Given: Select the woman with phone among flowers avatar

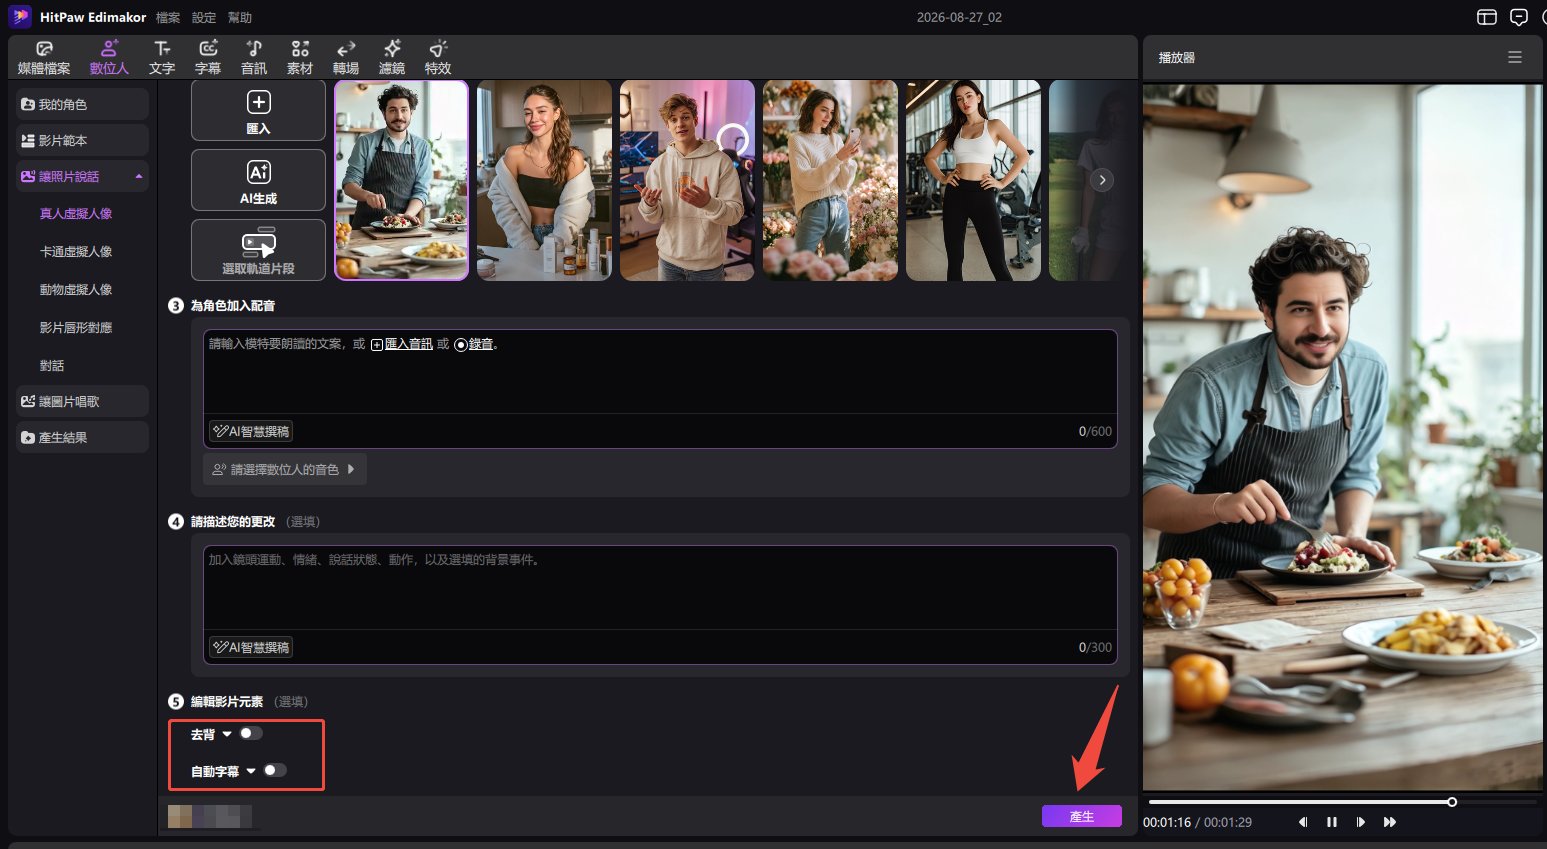Looking at the screenshot, I should click(830, 180).
